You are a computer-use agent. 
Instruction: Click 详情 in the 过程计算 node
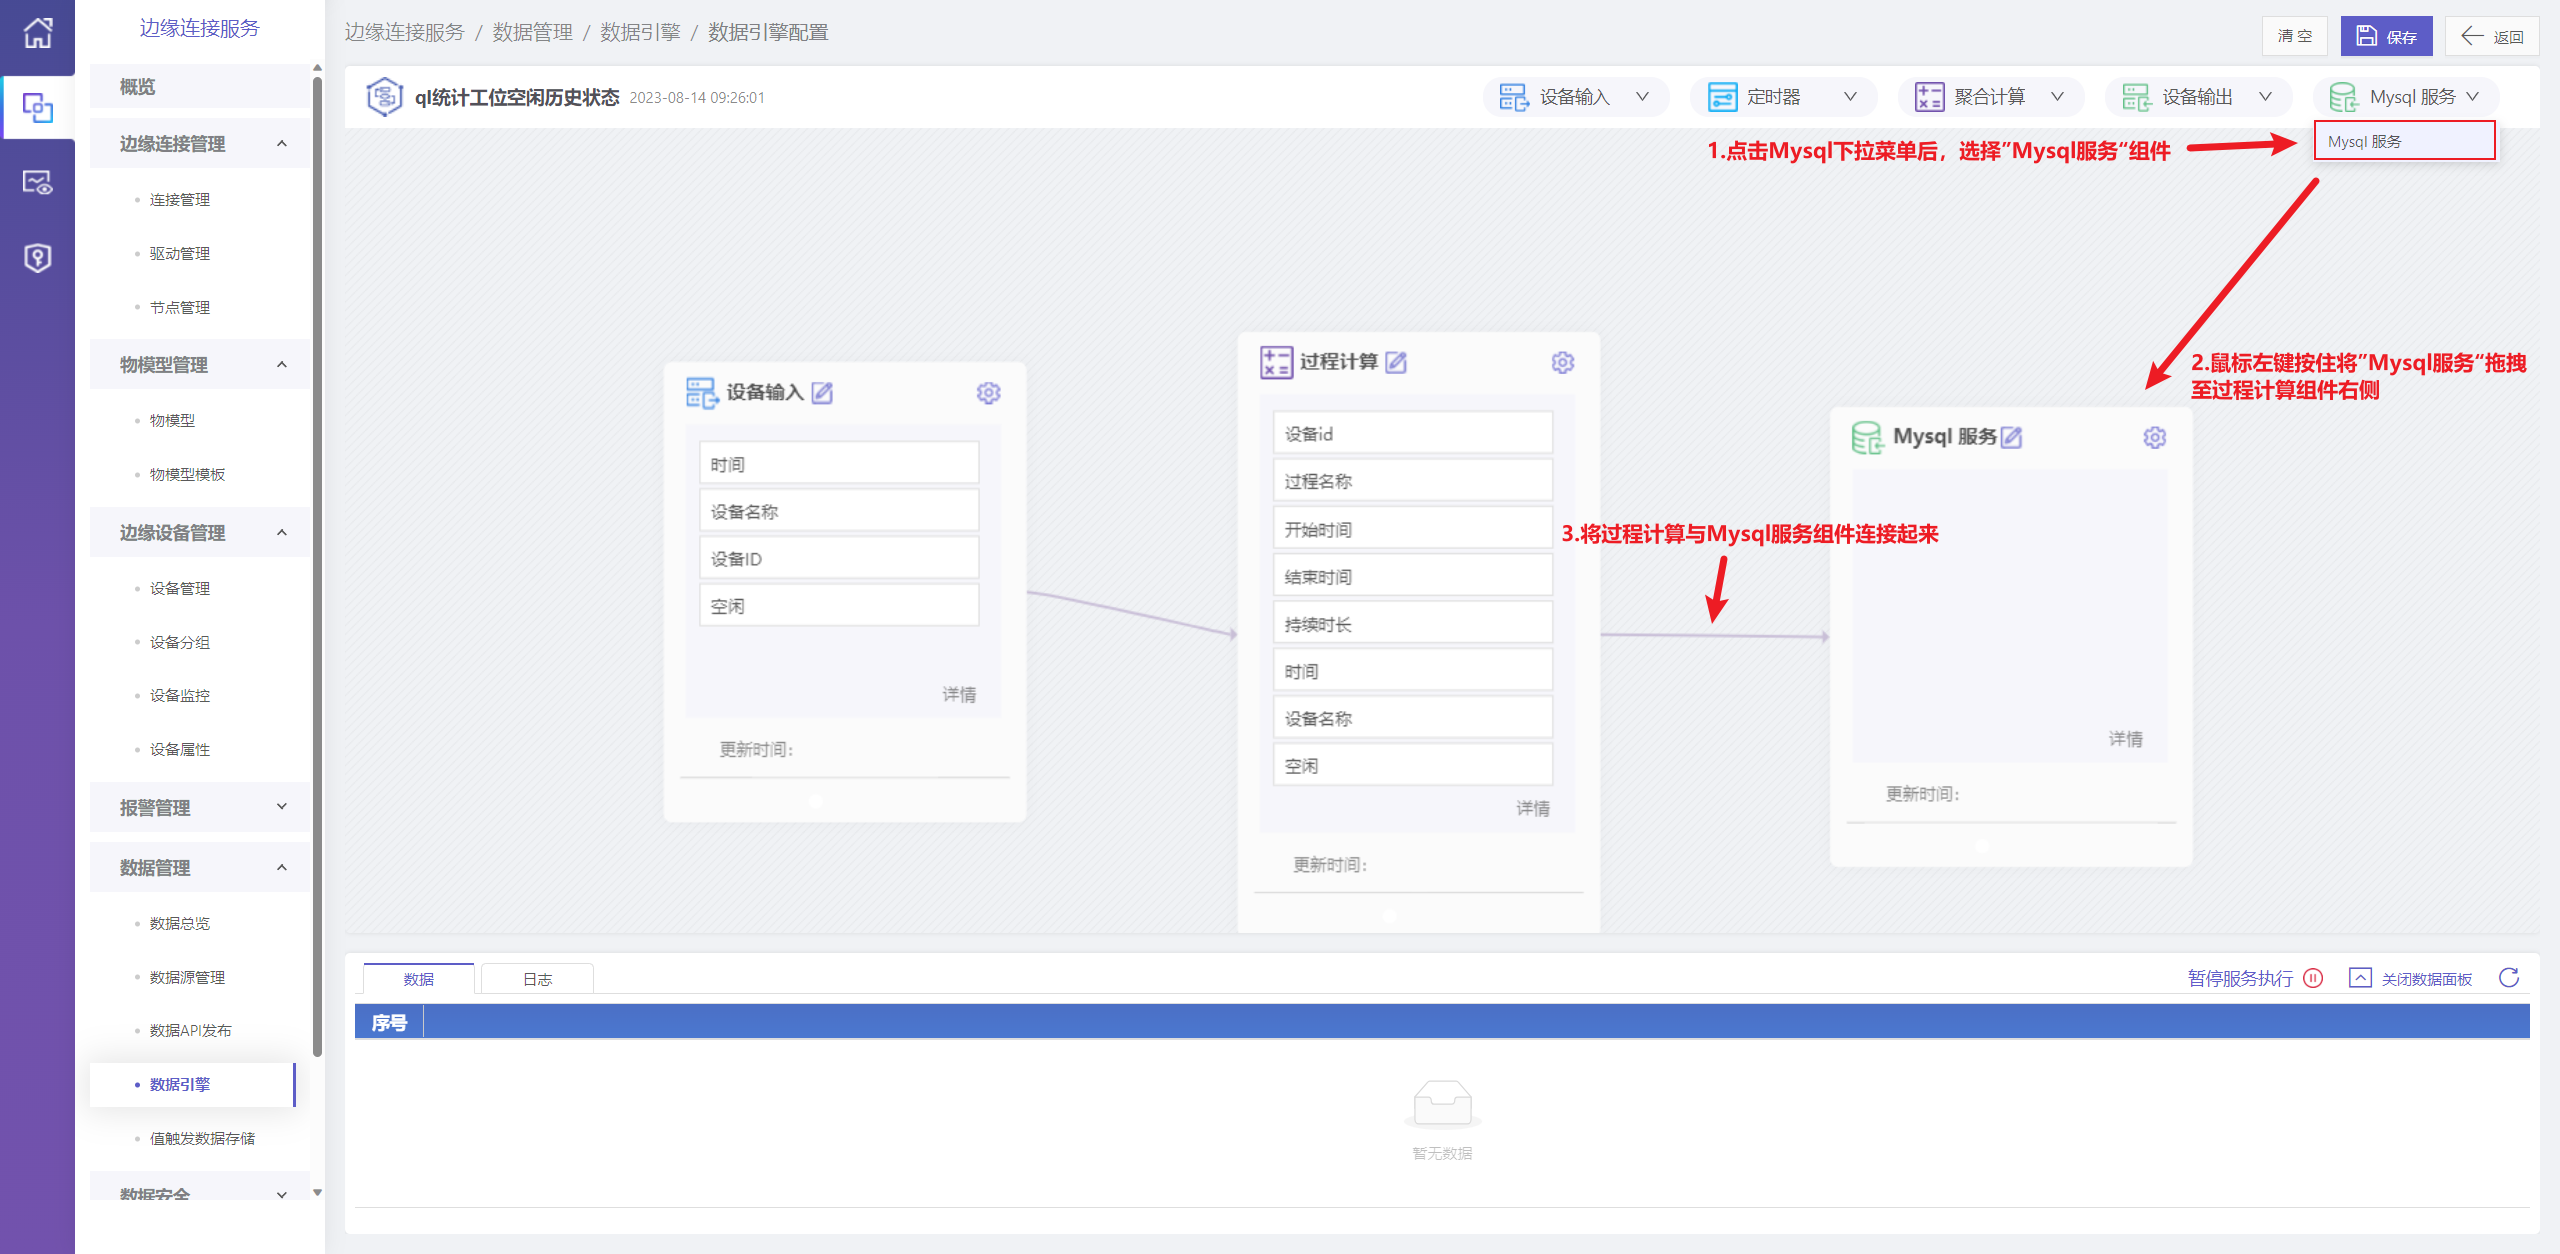point(1533,808)
